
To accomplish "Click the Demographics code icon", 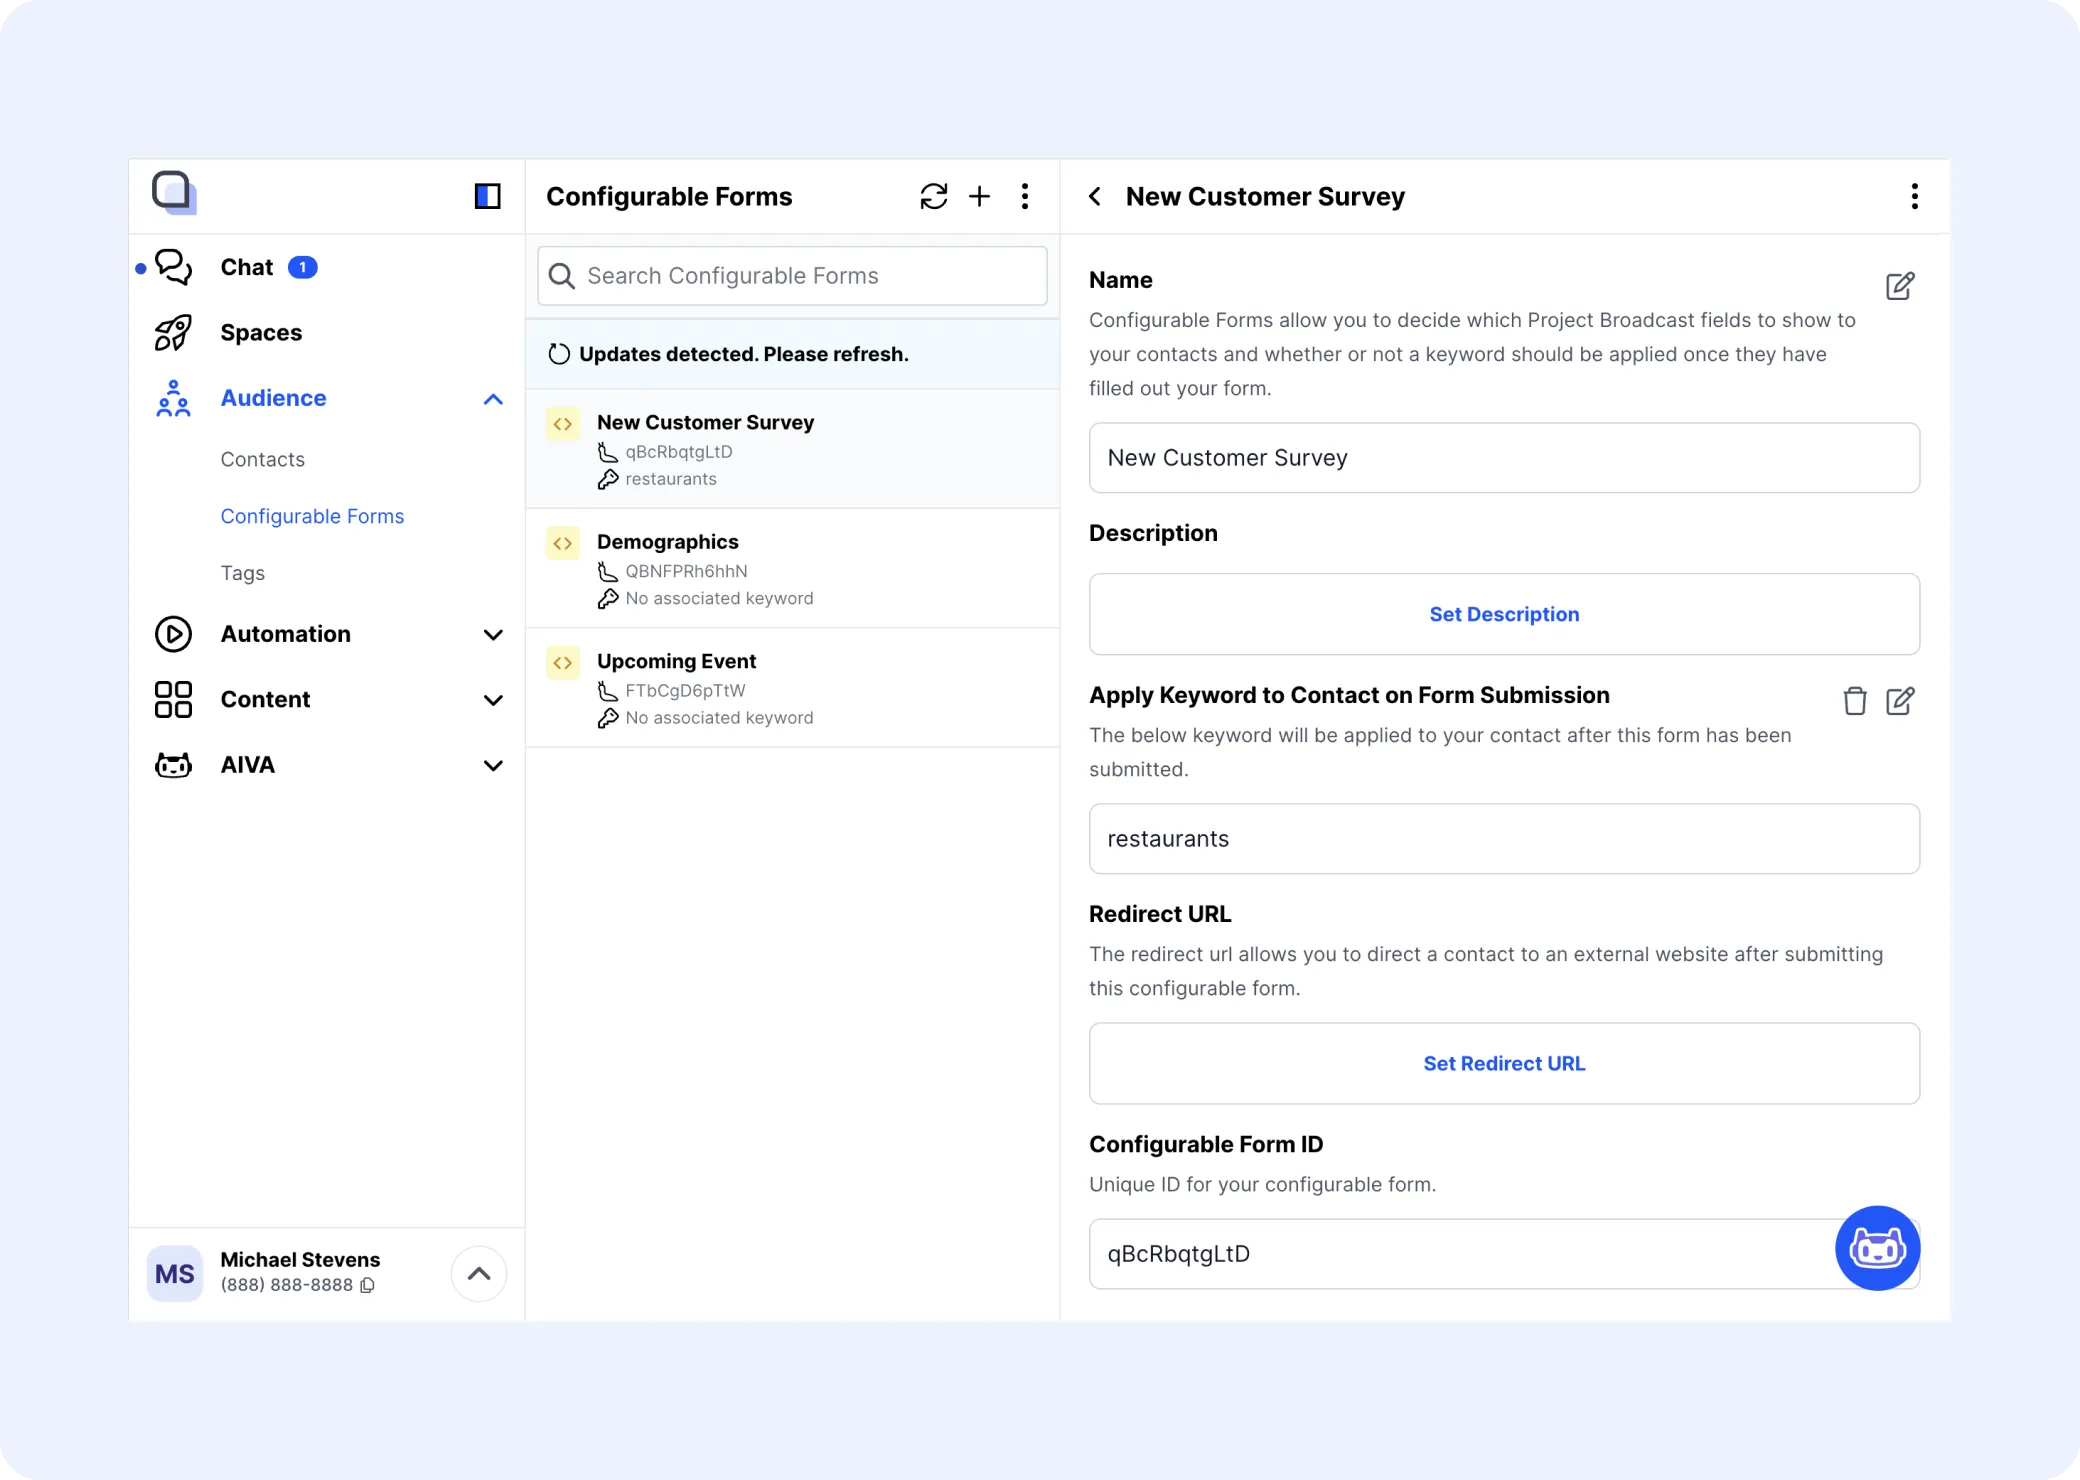I will click(563, 543).
